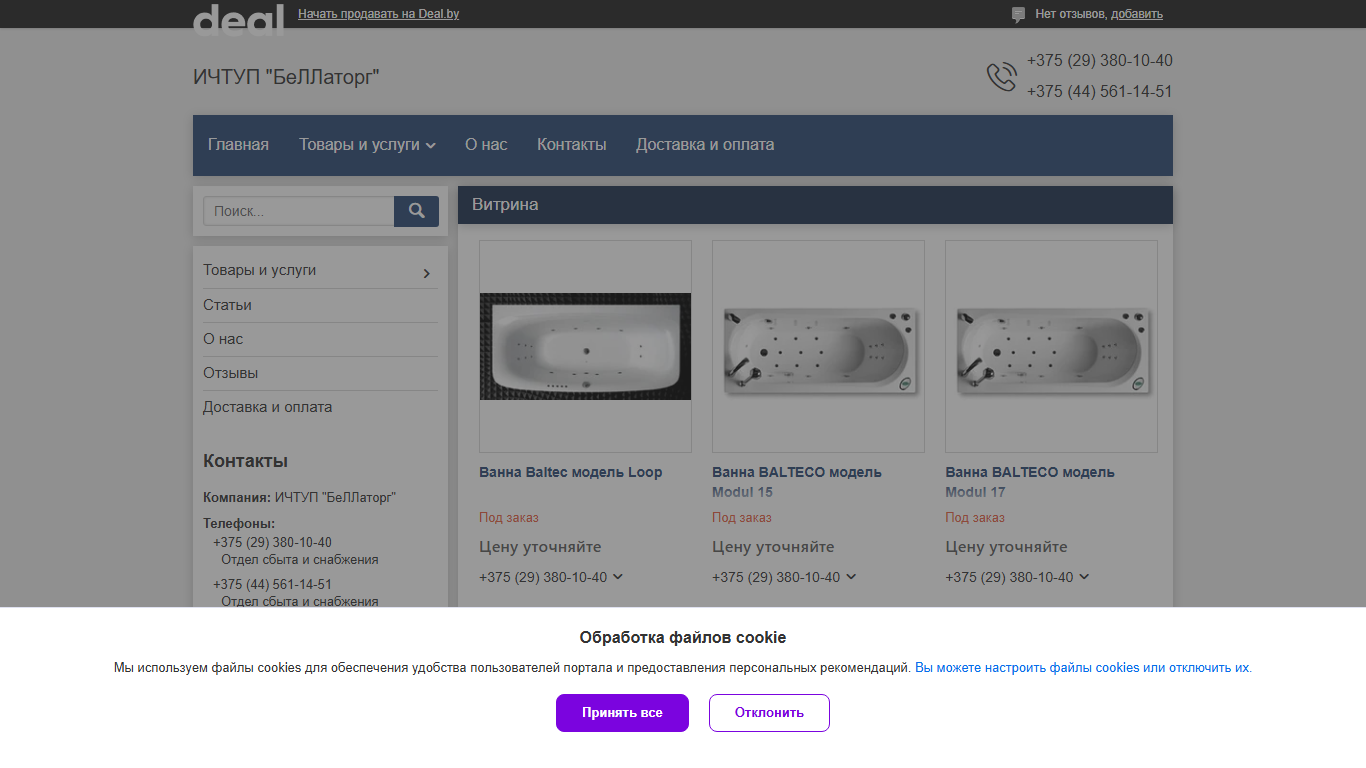Open Отзывы in the sidebar
Viewport: 1366px width, 768px height.
pyautogui.click(x=230, y=373)
